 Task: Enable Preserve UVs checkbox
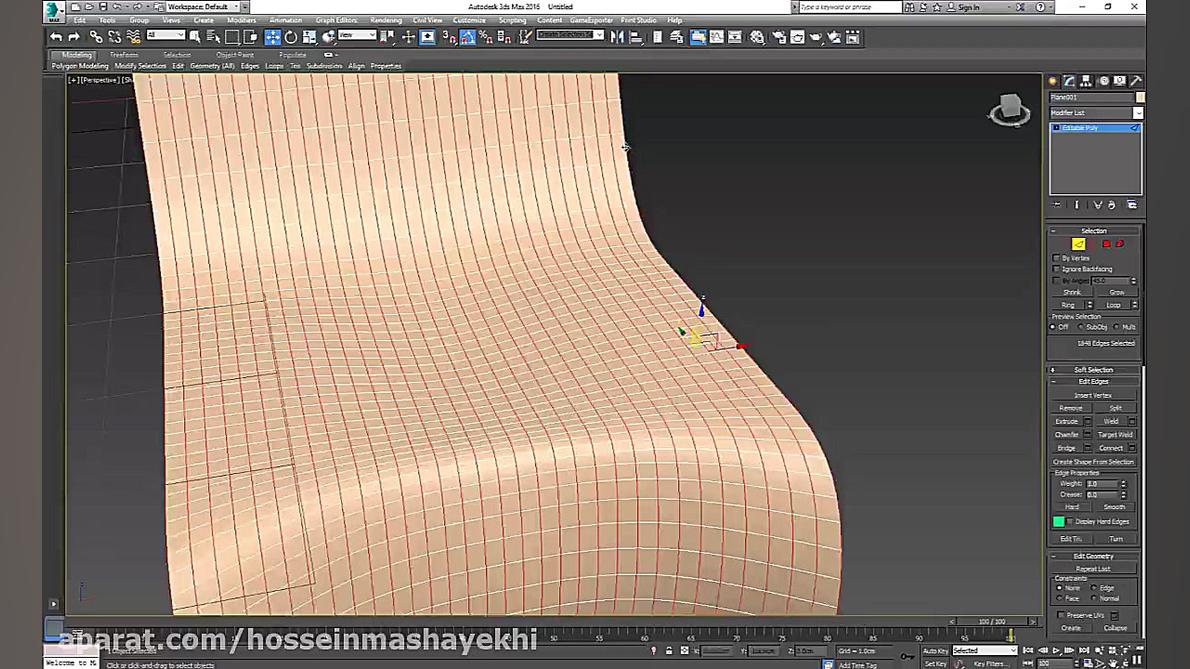tap(1061, 615)
